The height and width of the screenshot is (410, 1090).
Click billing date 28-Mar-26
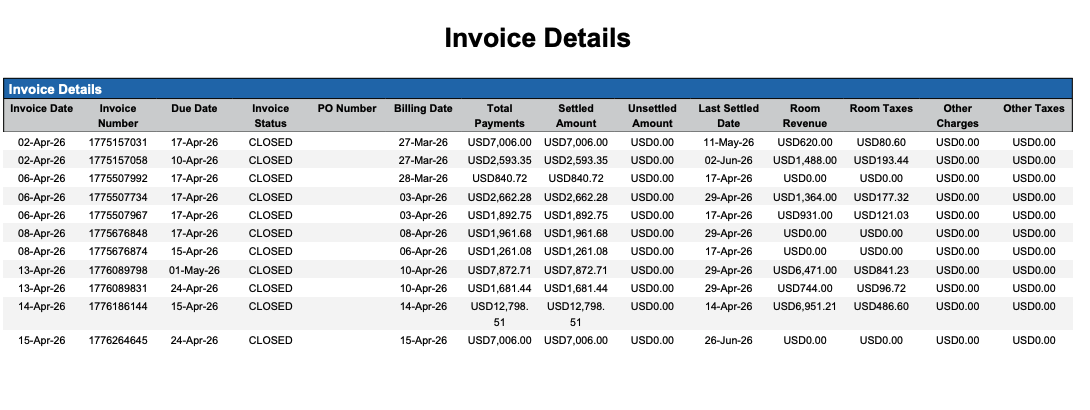click(x=423, y=179)
